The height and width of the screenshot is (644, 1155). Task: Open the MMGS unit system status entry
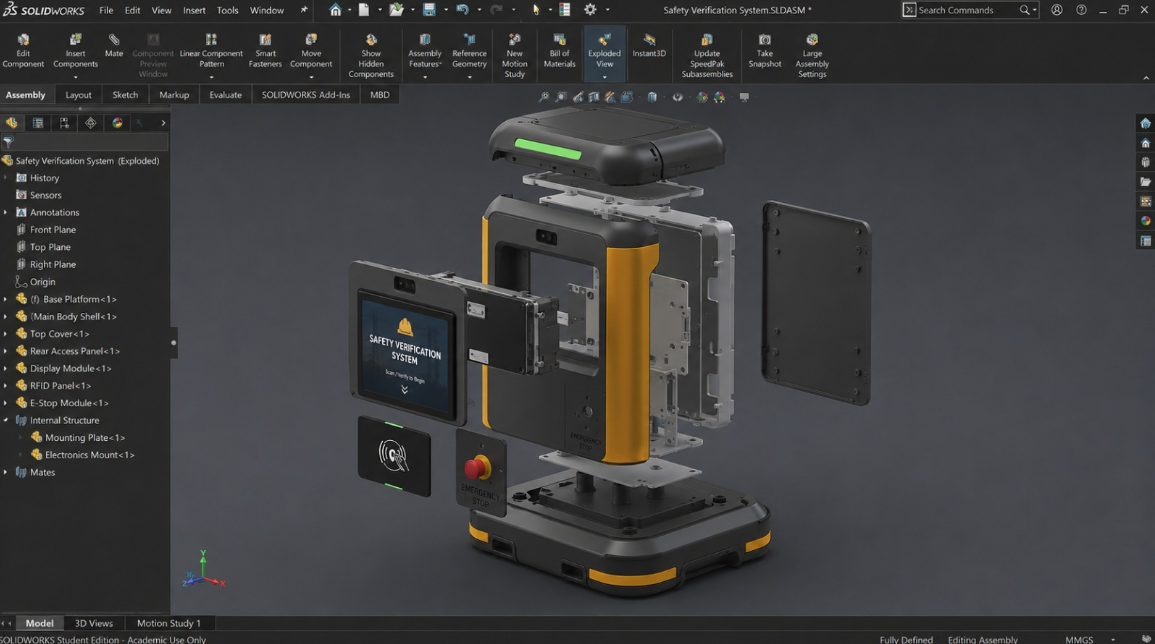(1079, 639)
